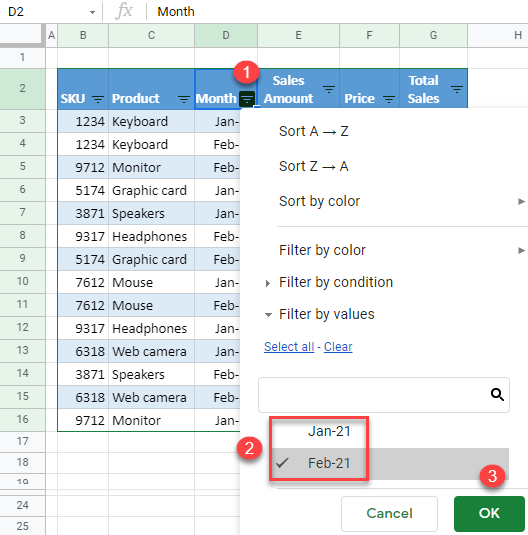This screenshot has height=535, width=528.
Task: Choose Sort A → Z
Action: click(x=314, y=131)
